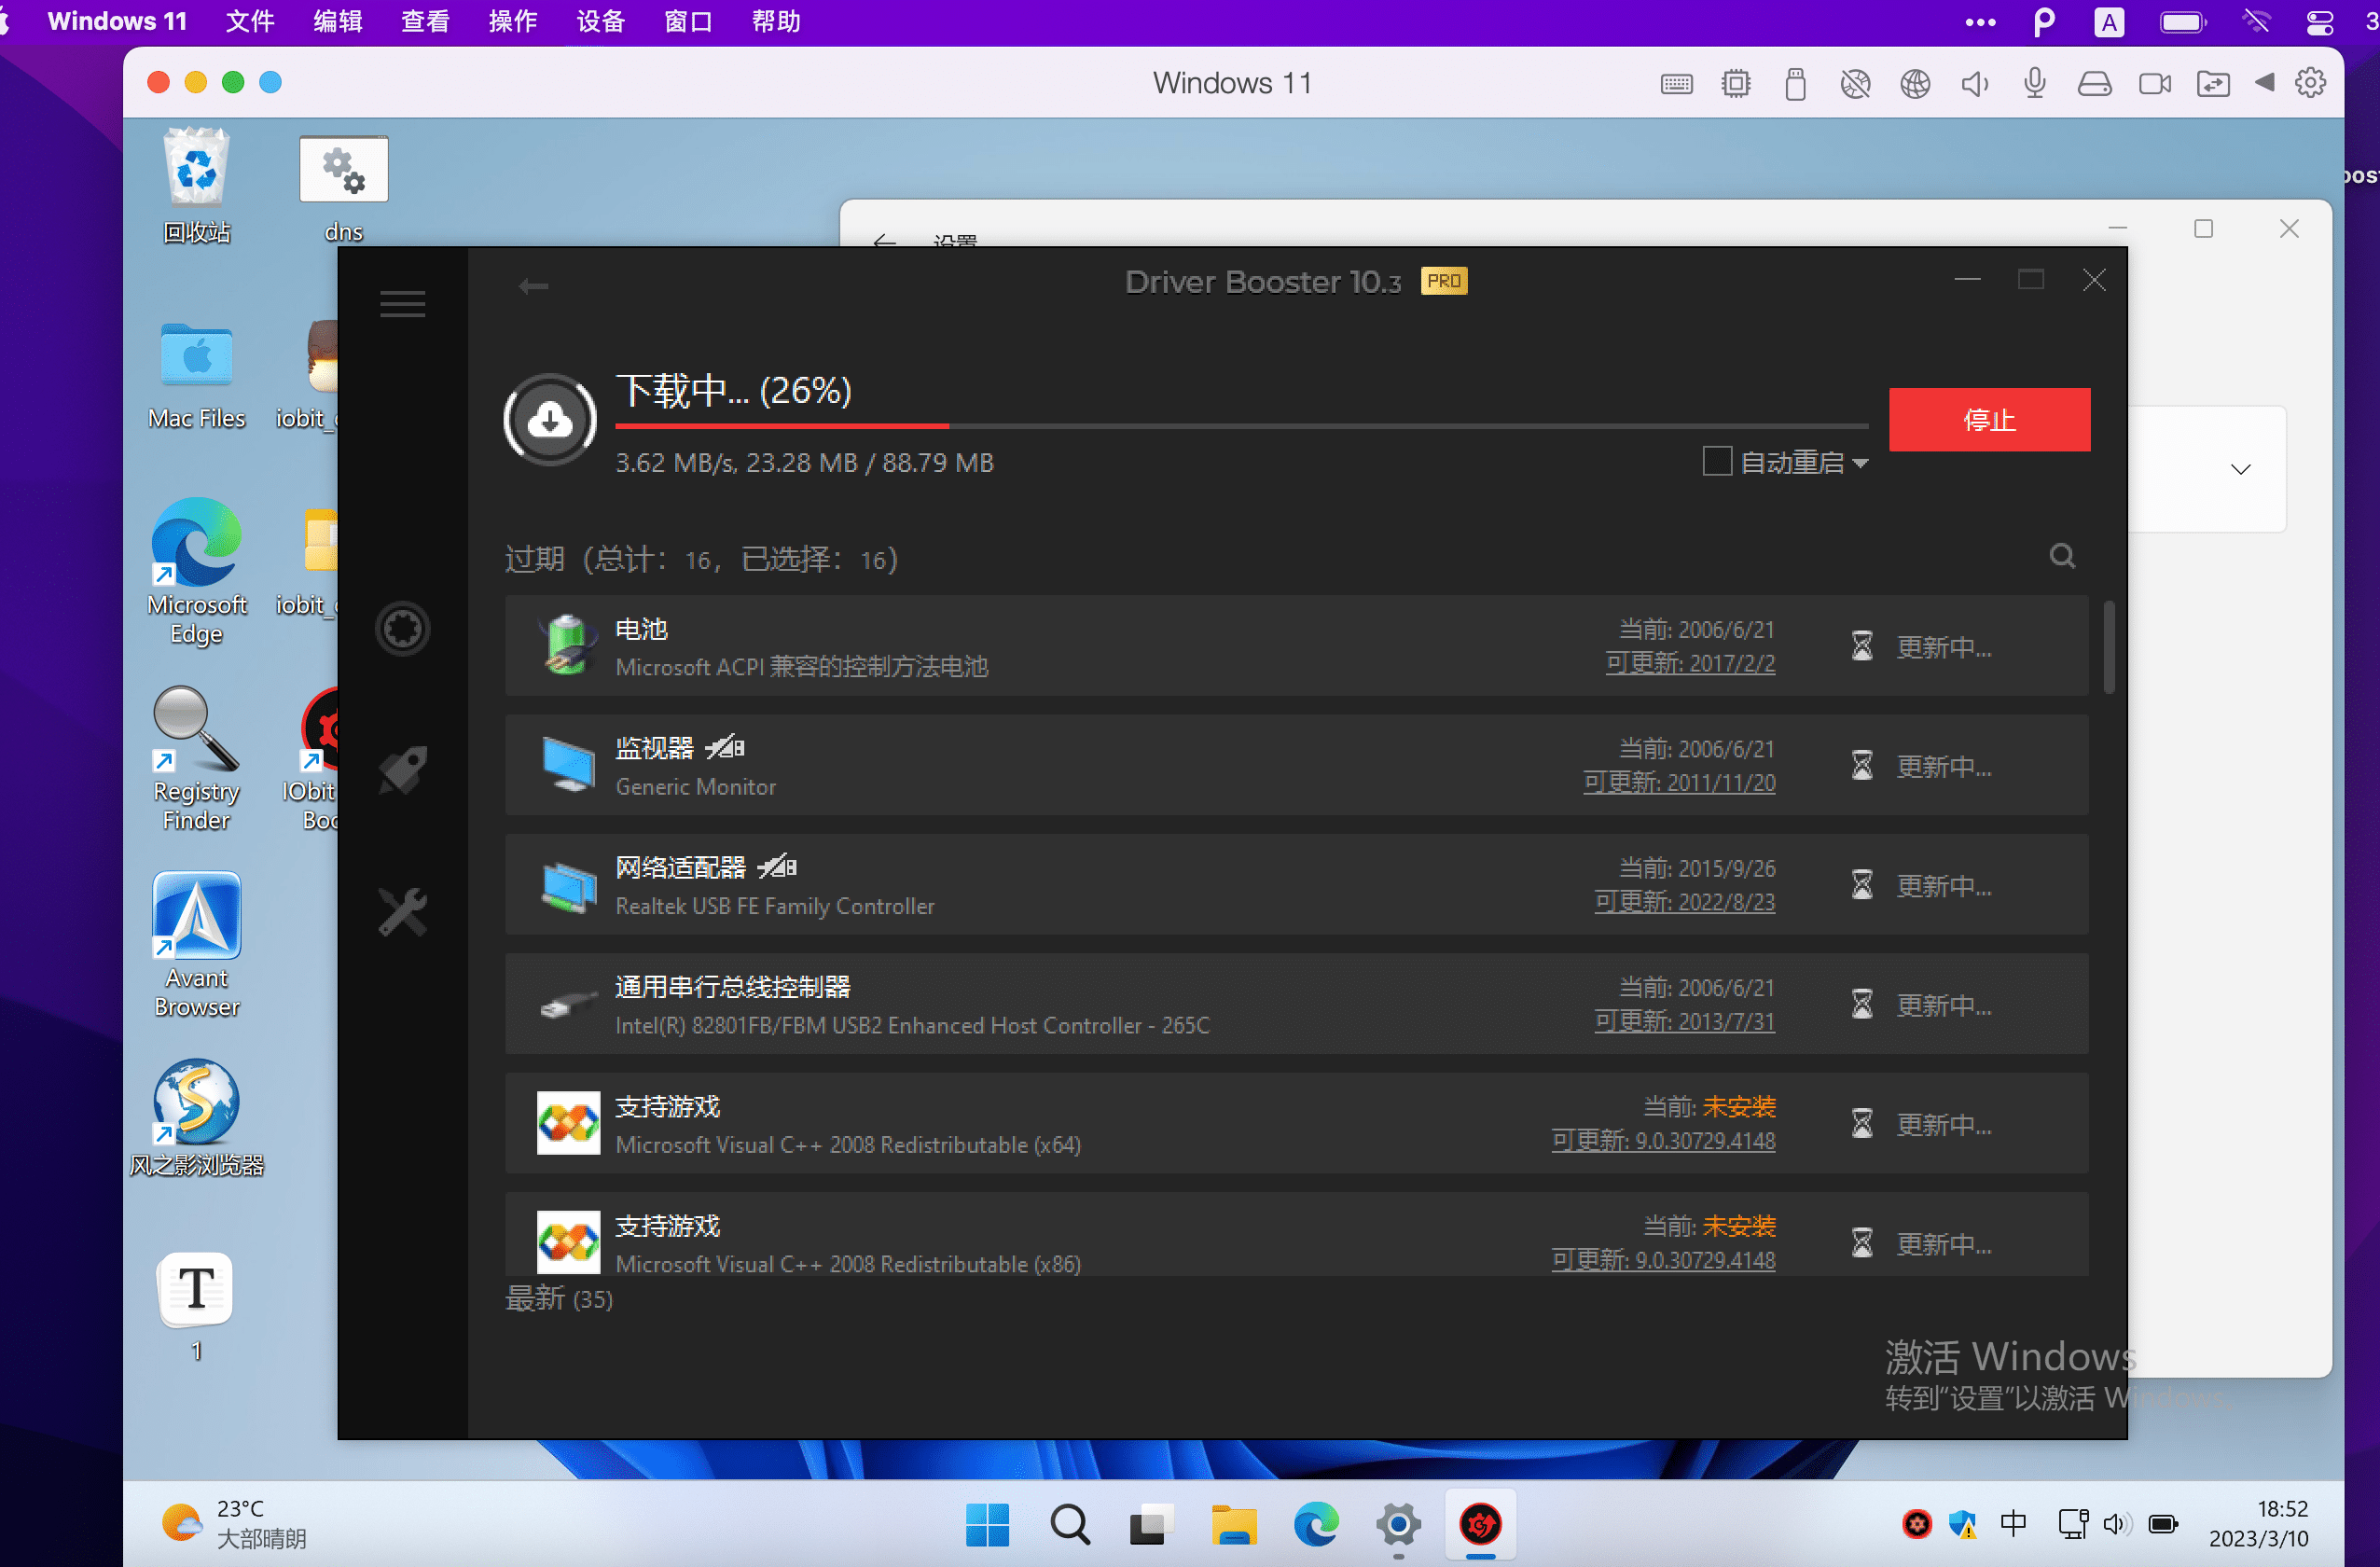Open the 帮助 menu
2380x1567 pixels.
(x=776, y=21)
